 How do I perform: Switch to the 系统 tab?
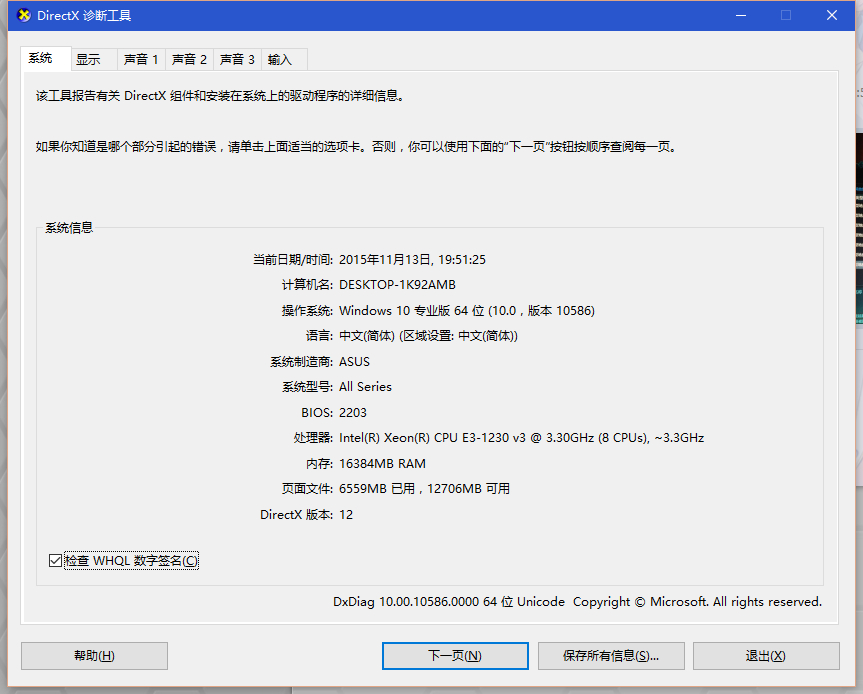point(46,58)
